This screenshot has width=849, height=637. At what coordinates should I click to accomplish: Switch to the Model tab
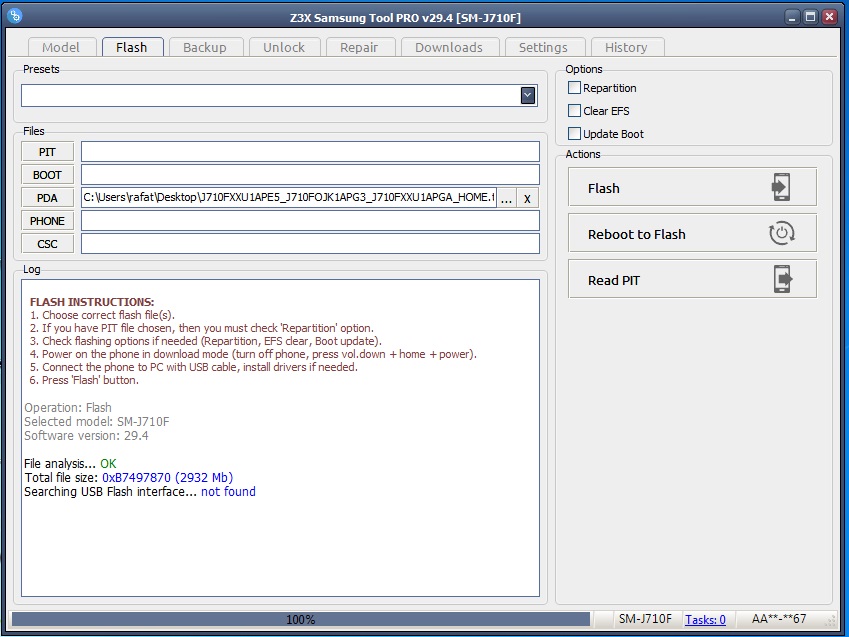point(61,47)
